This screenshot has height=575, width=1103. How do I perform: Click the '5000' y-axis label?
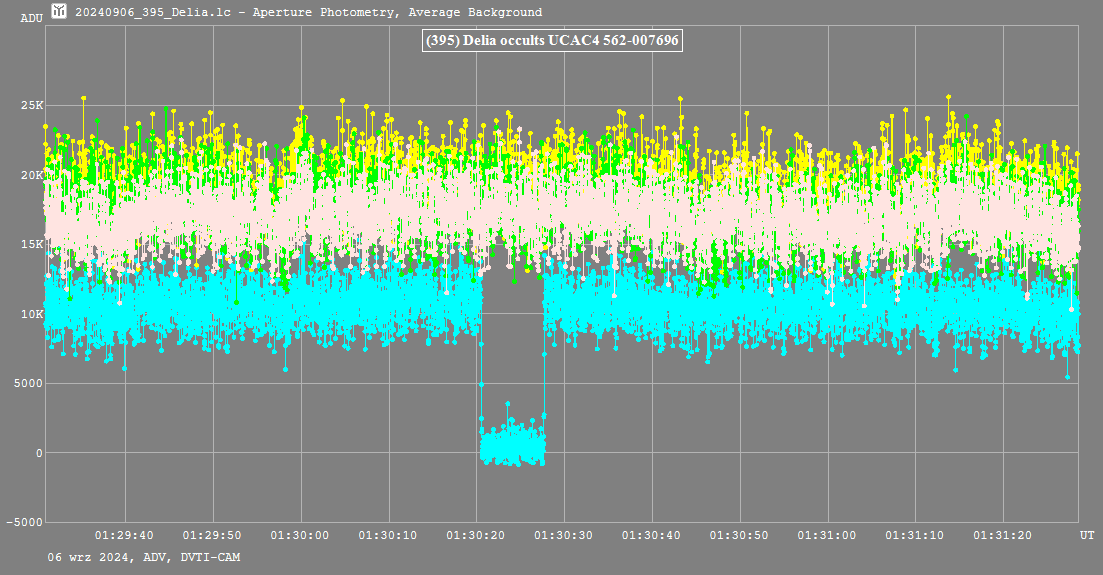pos(29,384)
